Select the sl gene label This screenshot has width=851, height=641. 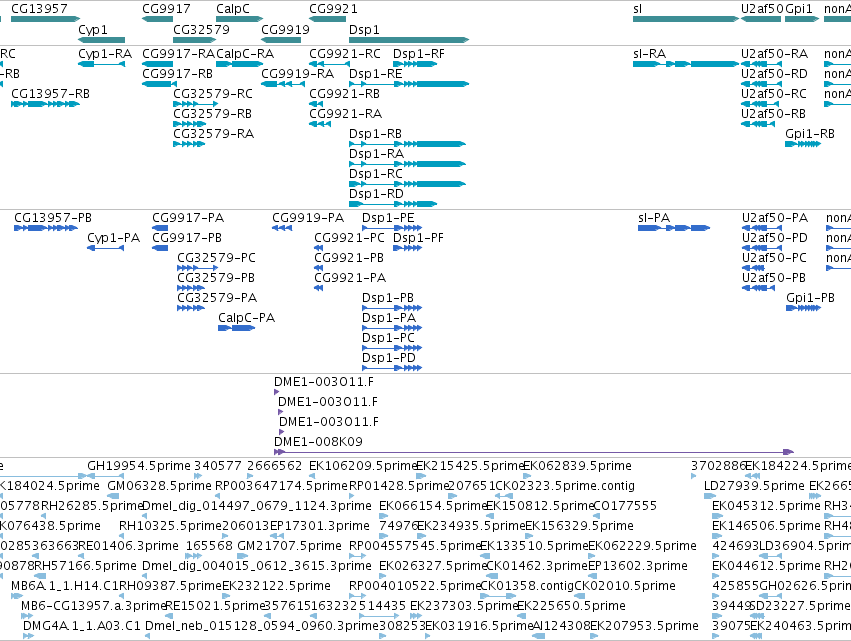point(637,9)
